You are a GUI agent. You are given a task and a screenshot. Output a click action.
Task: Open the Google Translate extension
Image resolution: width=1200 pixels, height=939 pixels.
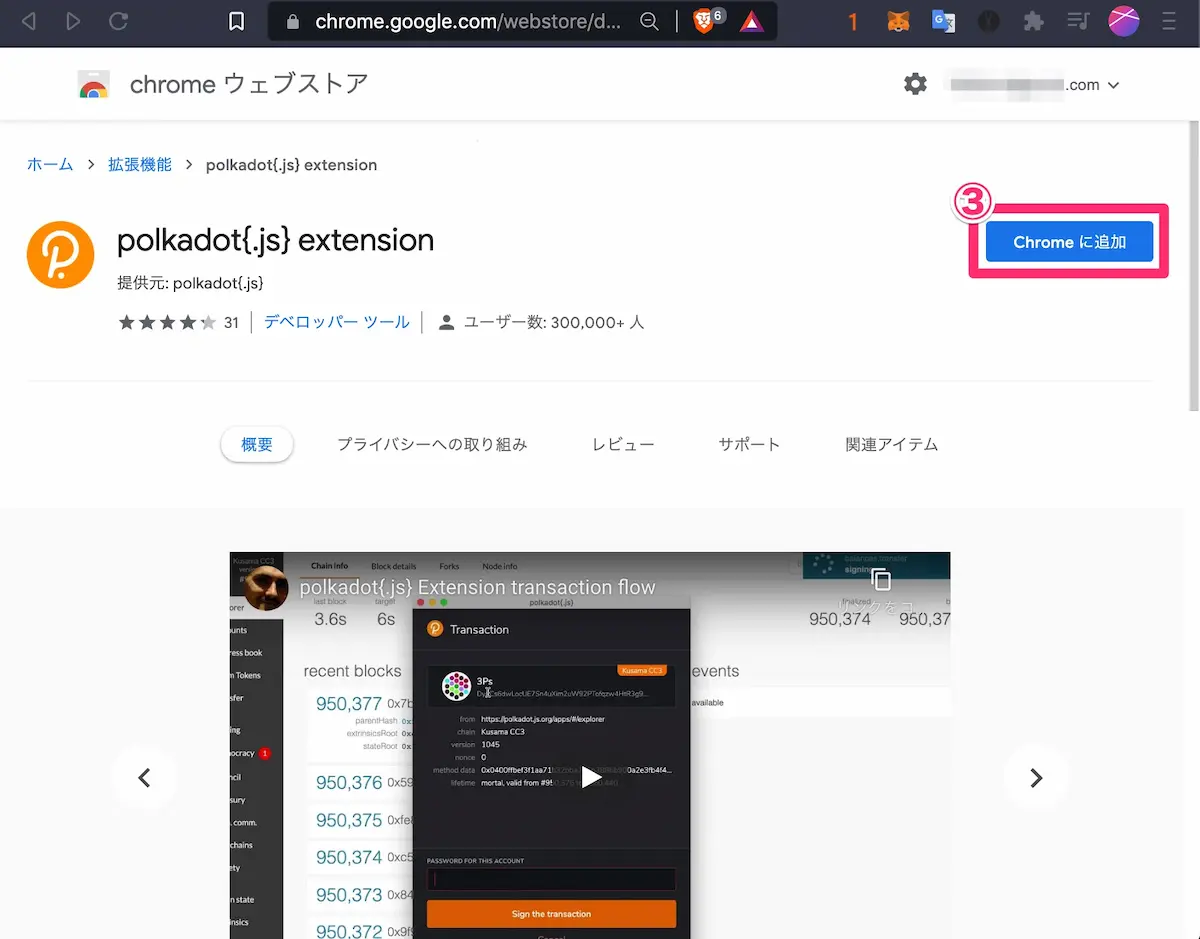click(x=943, y=22)
